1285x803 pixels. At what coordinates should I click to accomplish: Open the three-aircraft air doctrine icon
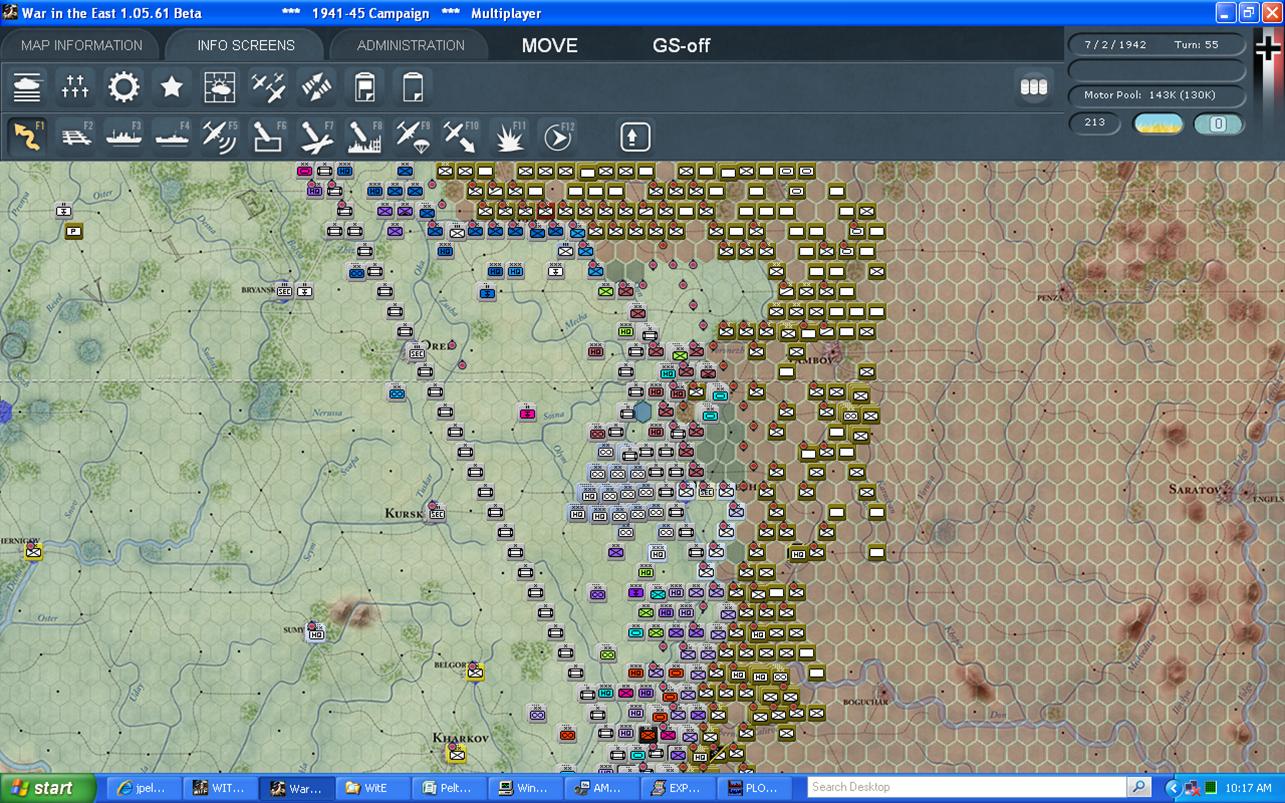click(268, 88)
